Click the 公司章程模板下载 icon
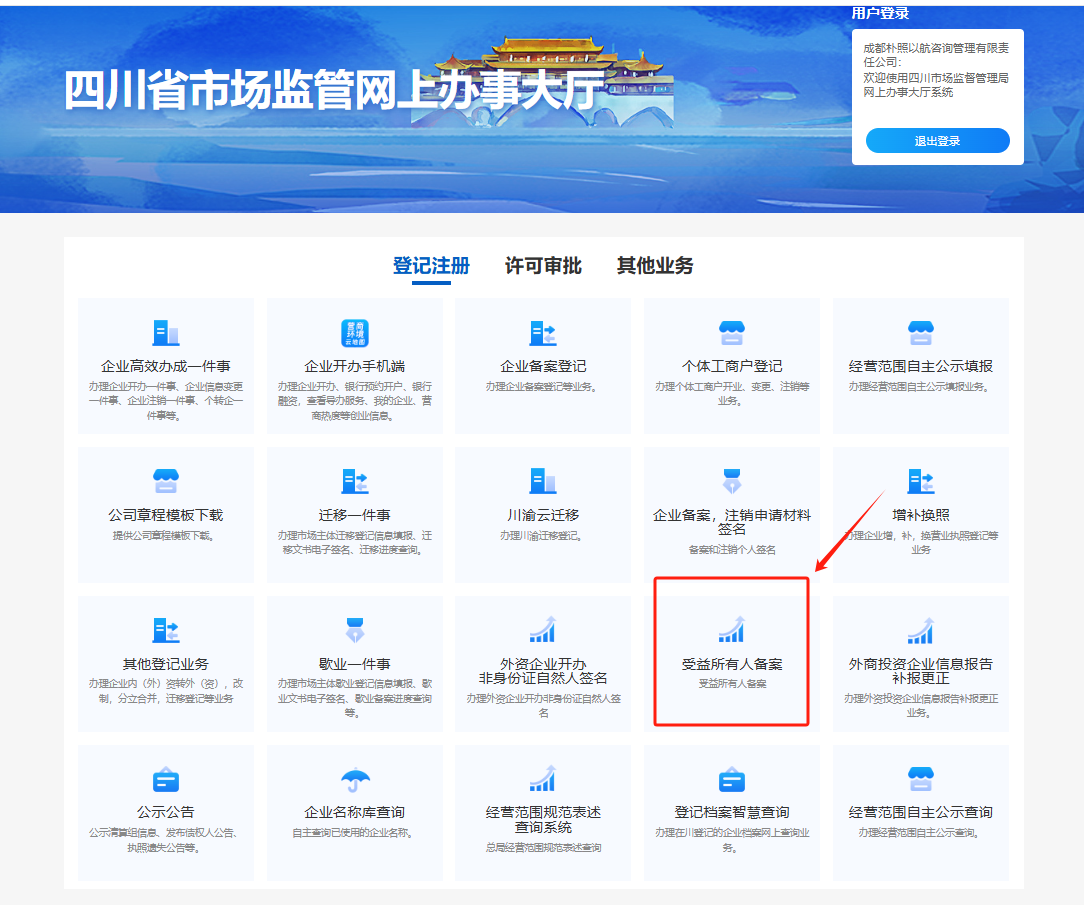1084x905 pixels. (165, 481)
